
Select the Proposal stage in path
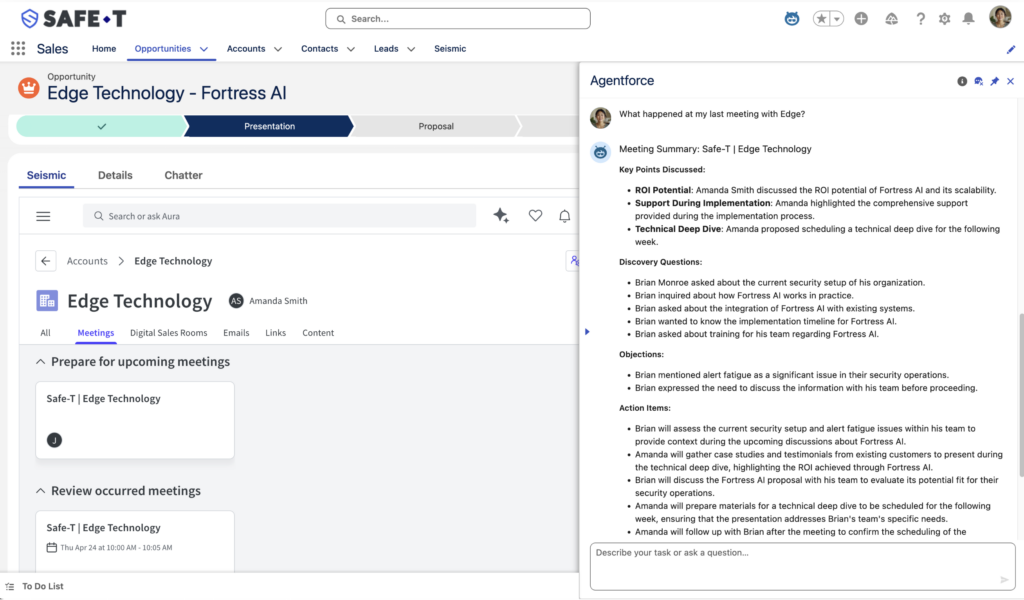coord(435,126)
